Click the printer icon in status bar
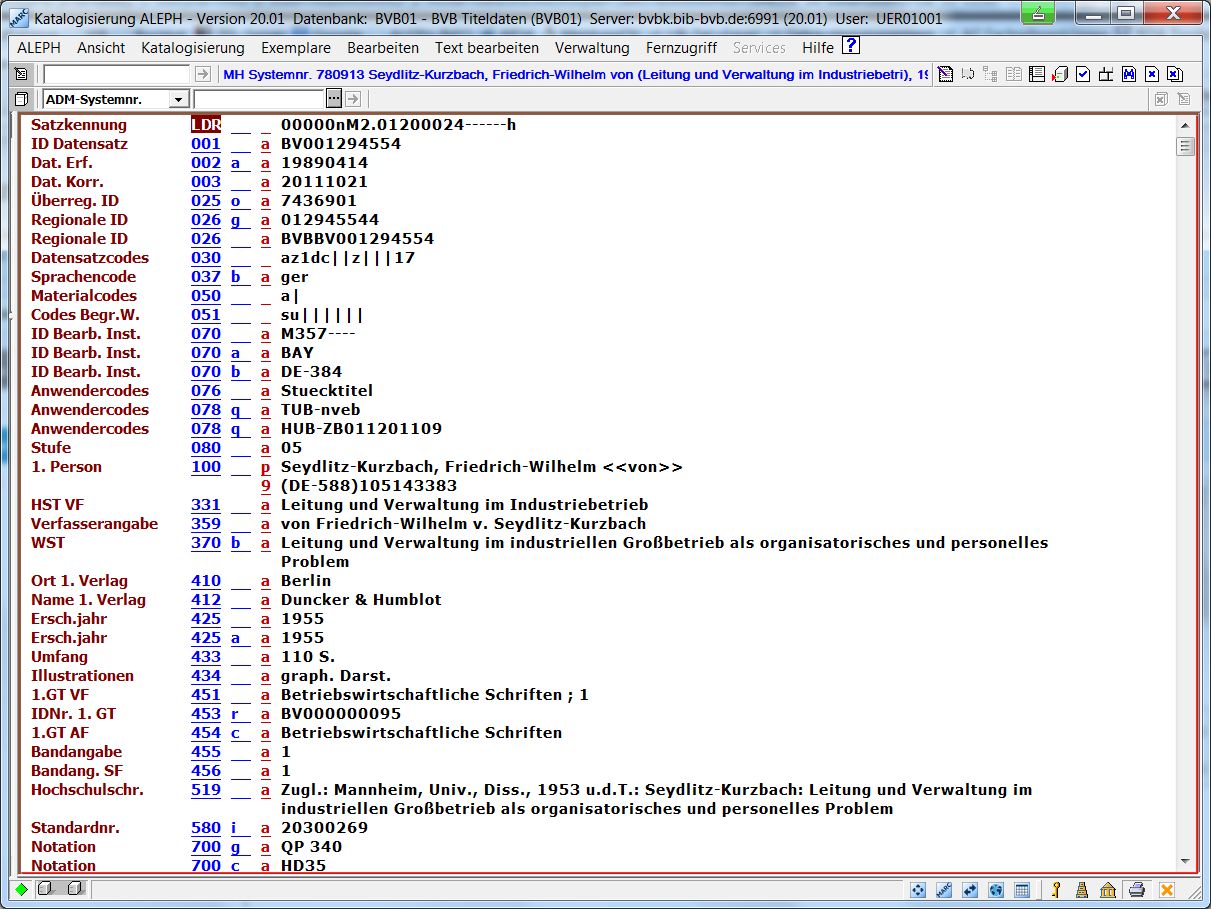The height and width of the screenshot is (909, 1211). 1137,890
